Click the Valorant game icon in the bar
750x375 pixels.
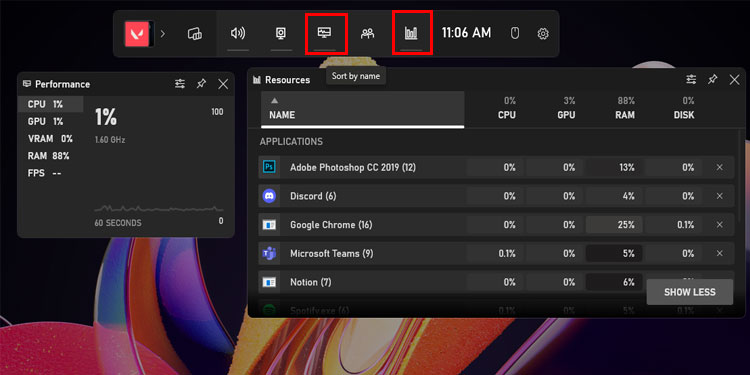[137, 33]
